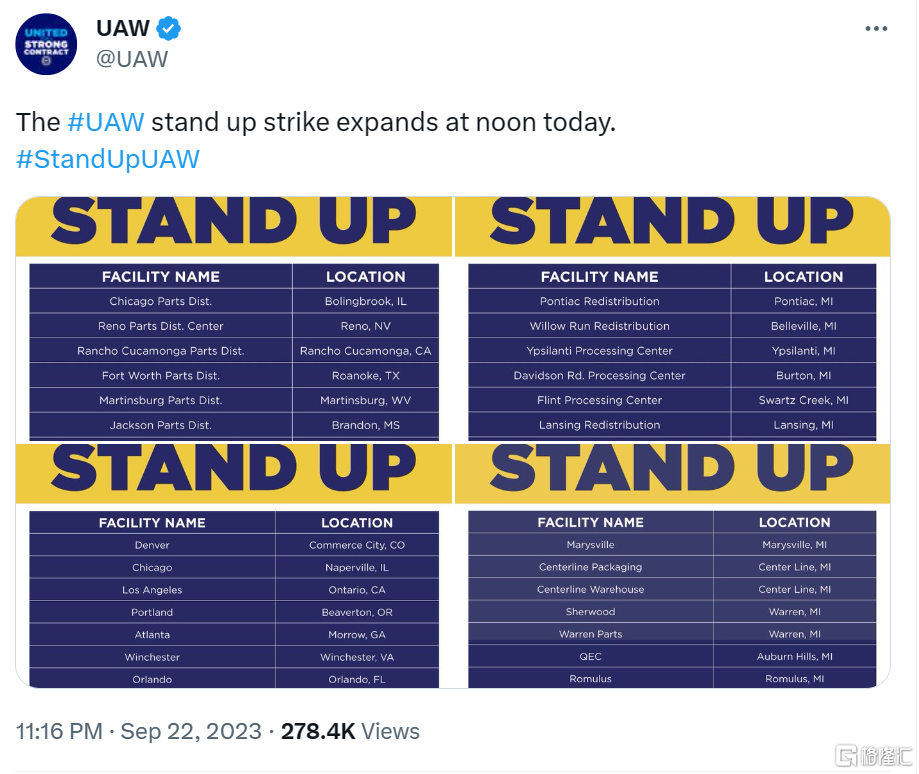Click the blue verified badge

tap(169, 29)
